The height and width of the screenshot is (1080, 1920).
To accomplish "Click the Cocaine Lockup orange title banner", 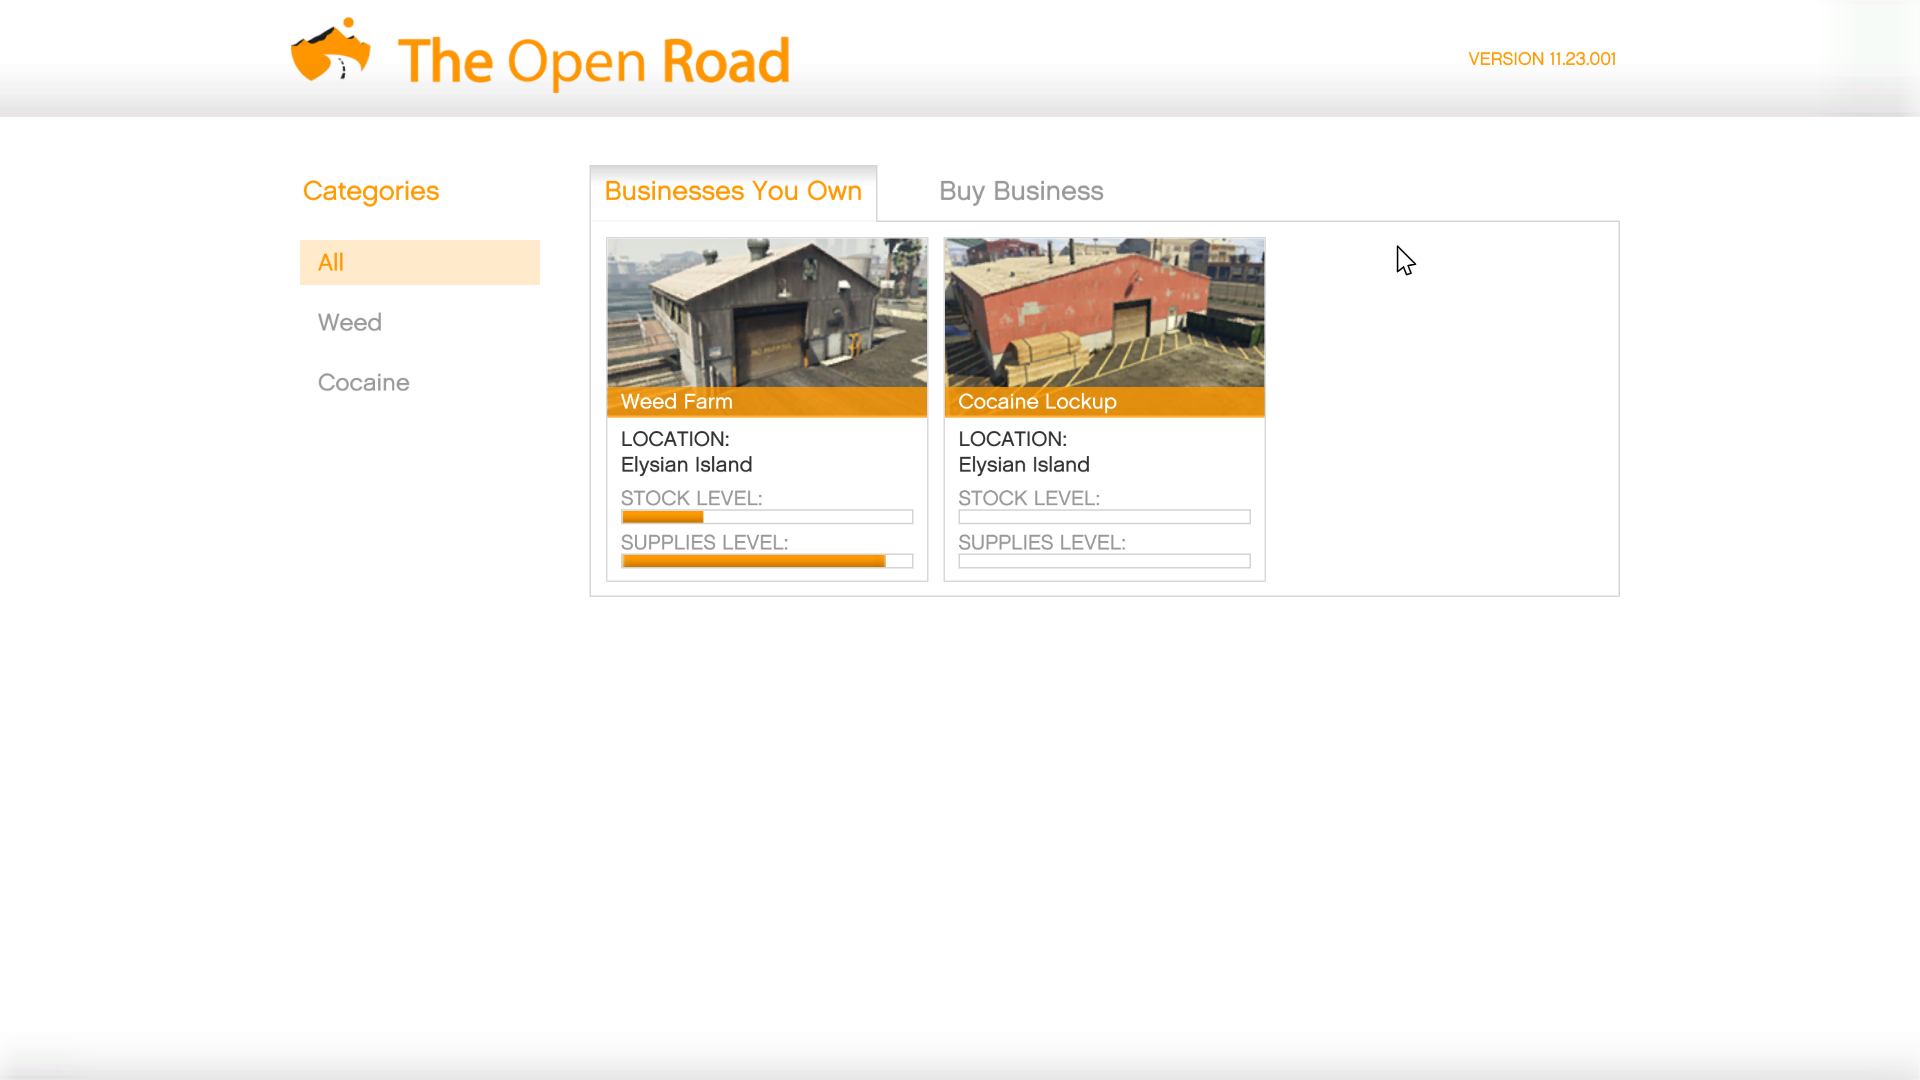I will (x=1104, y=402).
